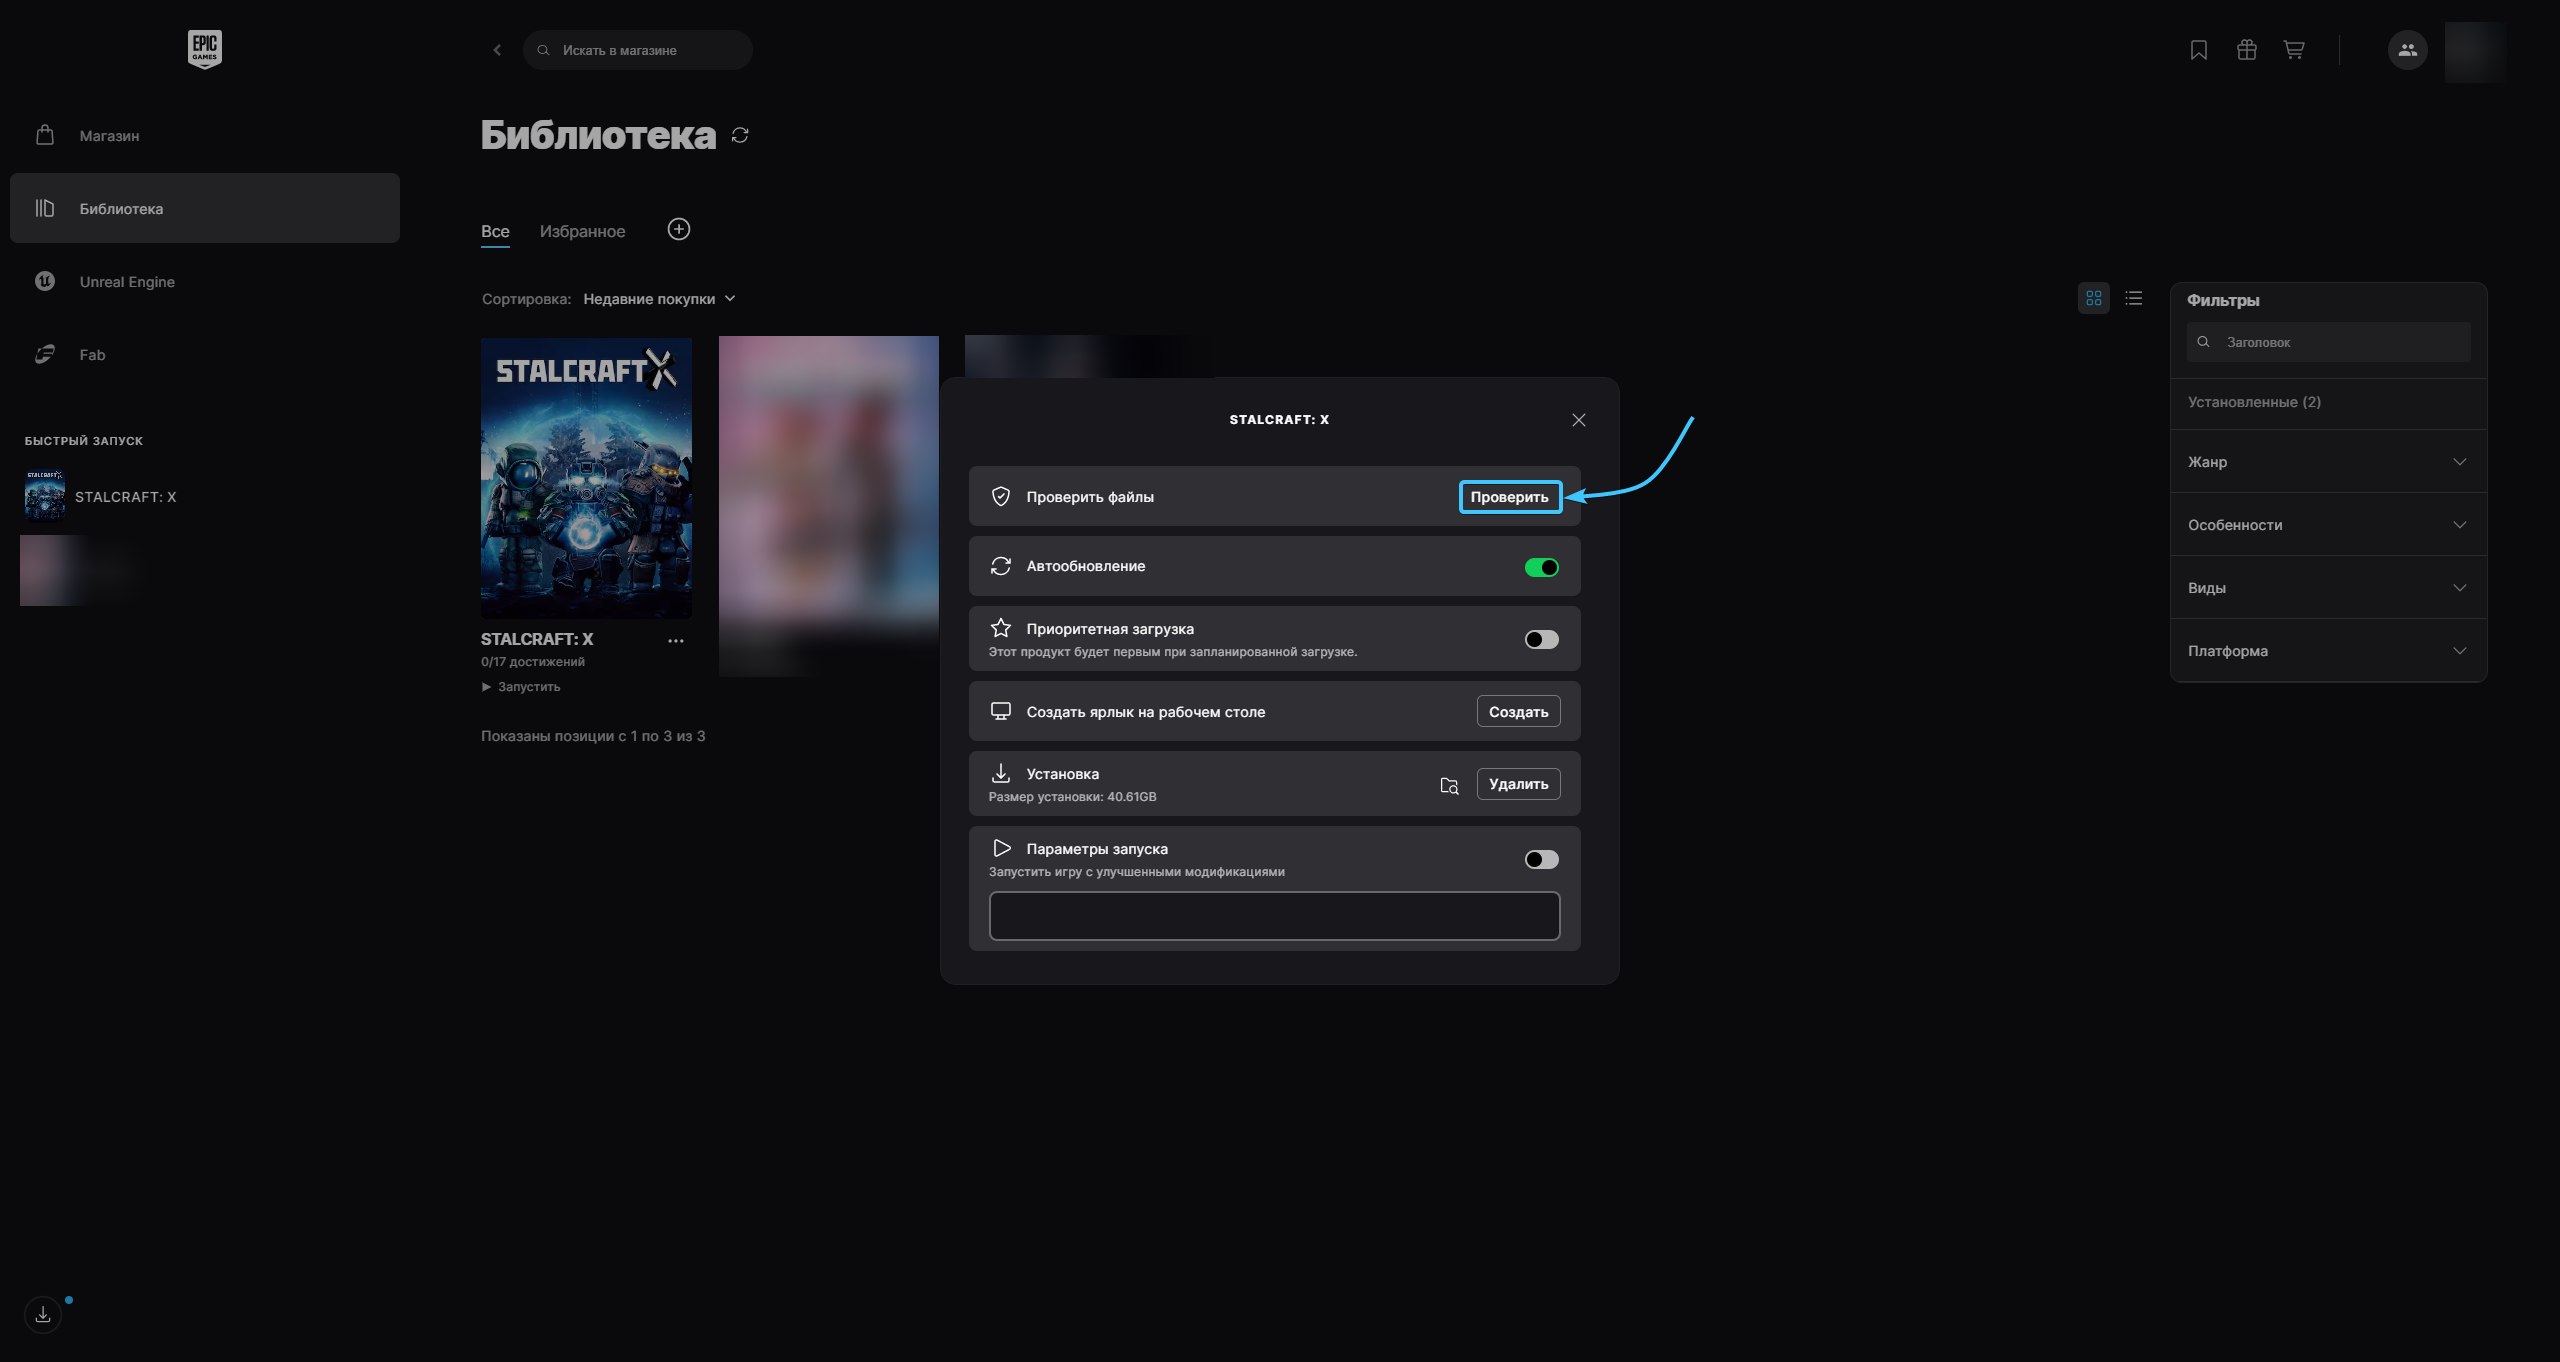Open the Недавние покупки sort dropdown

659,299
